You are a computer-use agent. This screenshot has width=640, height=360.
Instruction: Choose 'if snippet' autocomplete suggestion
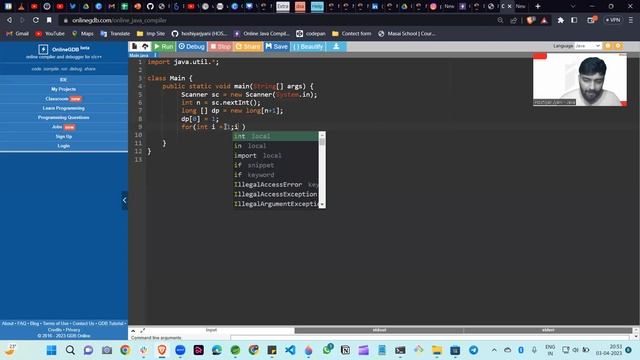pyautogui.click(x=275, y=165)
